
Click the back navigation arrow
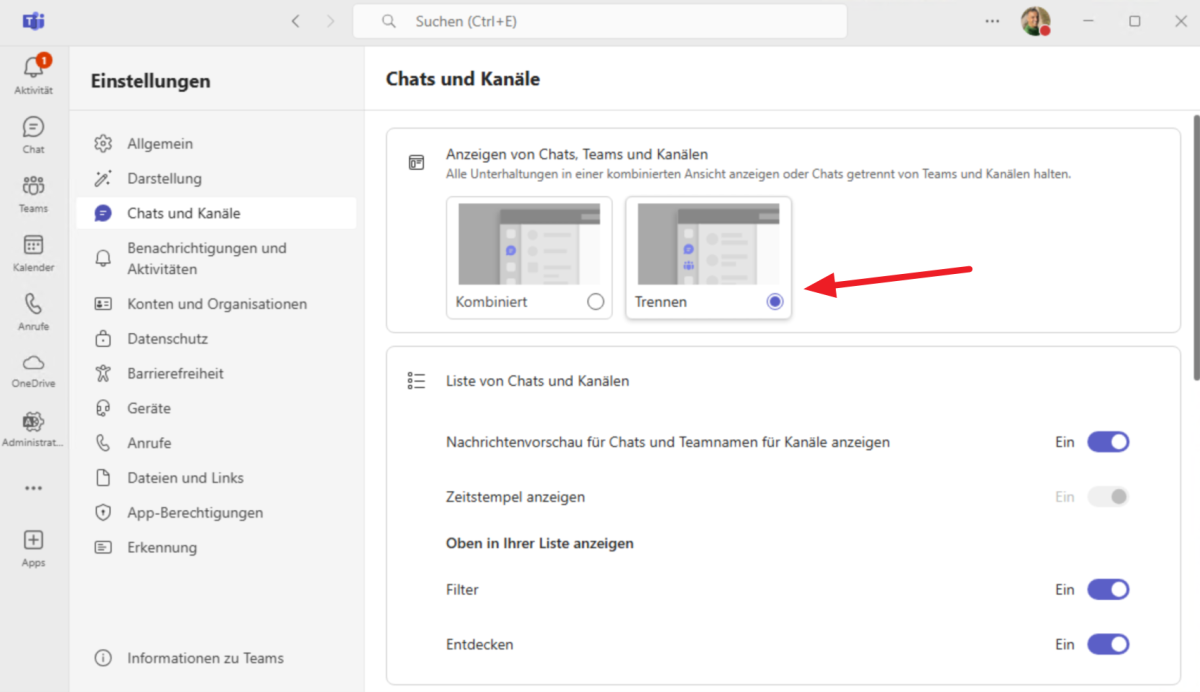(x=295, y=21)
